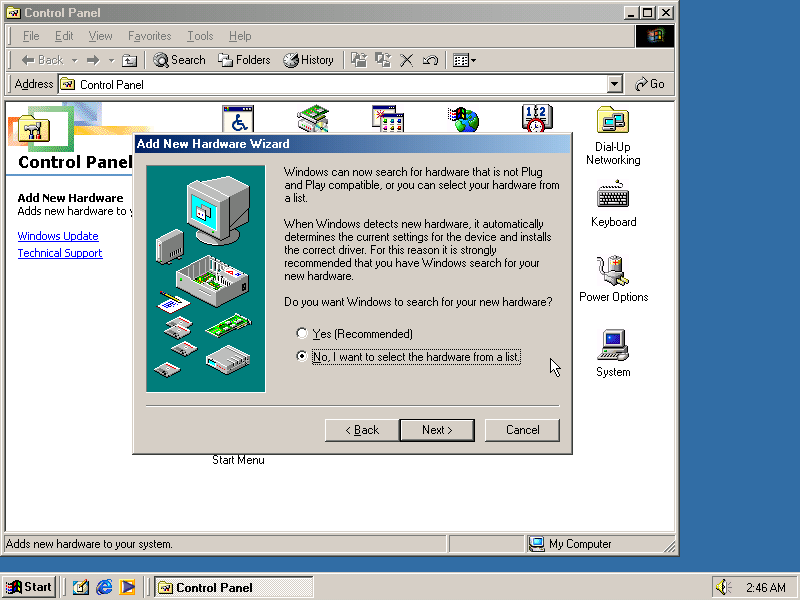Image resolution: width=800 pixels, height=600 pixels.
Task: Toggle the Folders pane in Explorer
Action: pos(244,60)
